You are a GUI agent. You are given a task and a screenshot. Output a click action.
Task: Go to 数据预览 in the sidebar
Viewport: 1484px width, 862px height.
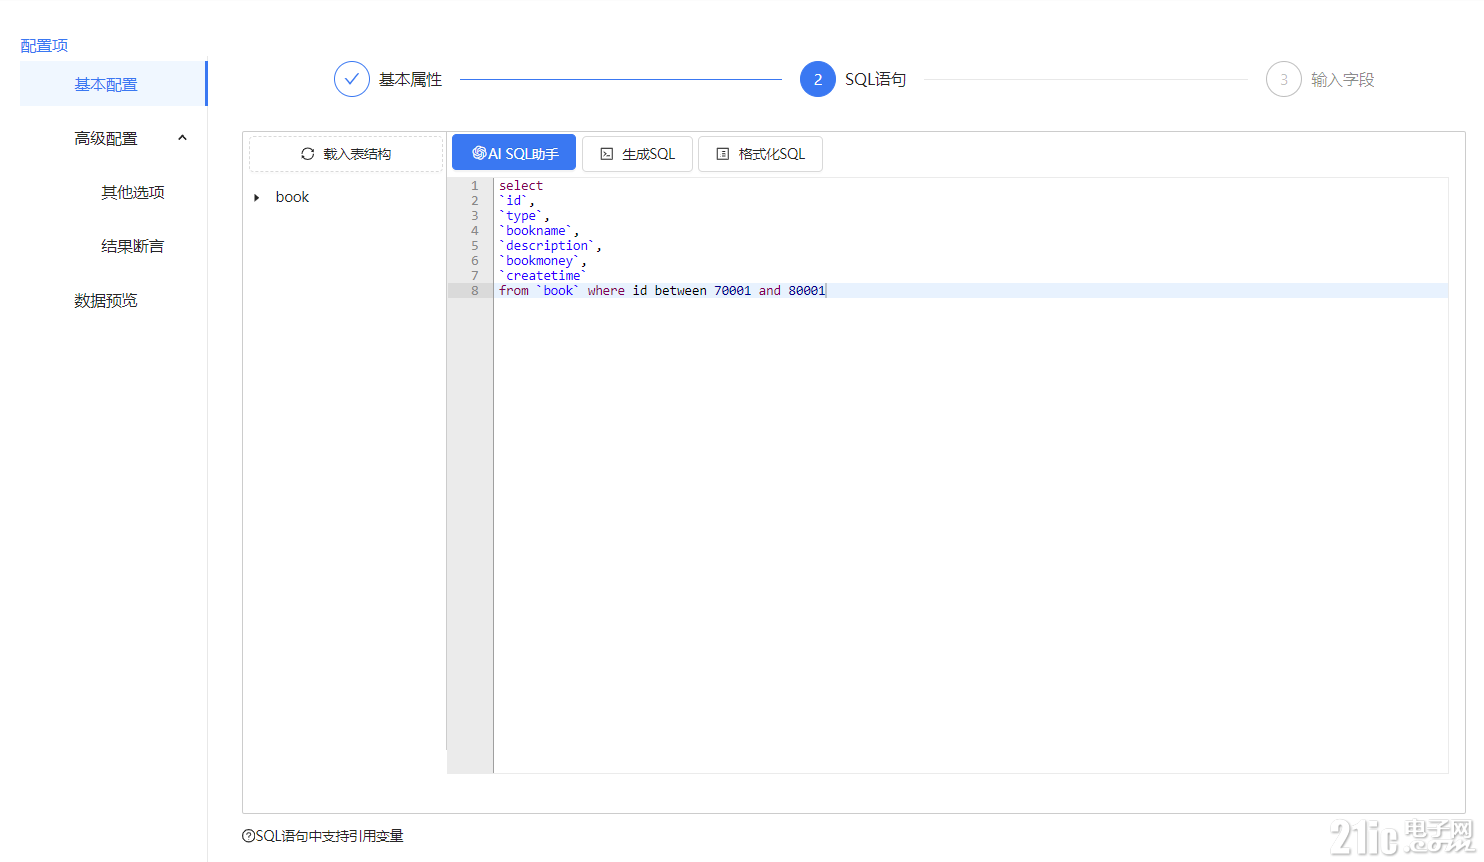106,300
